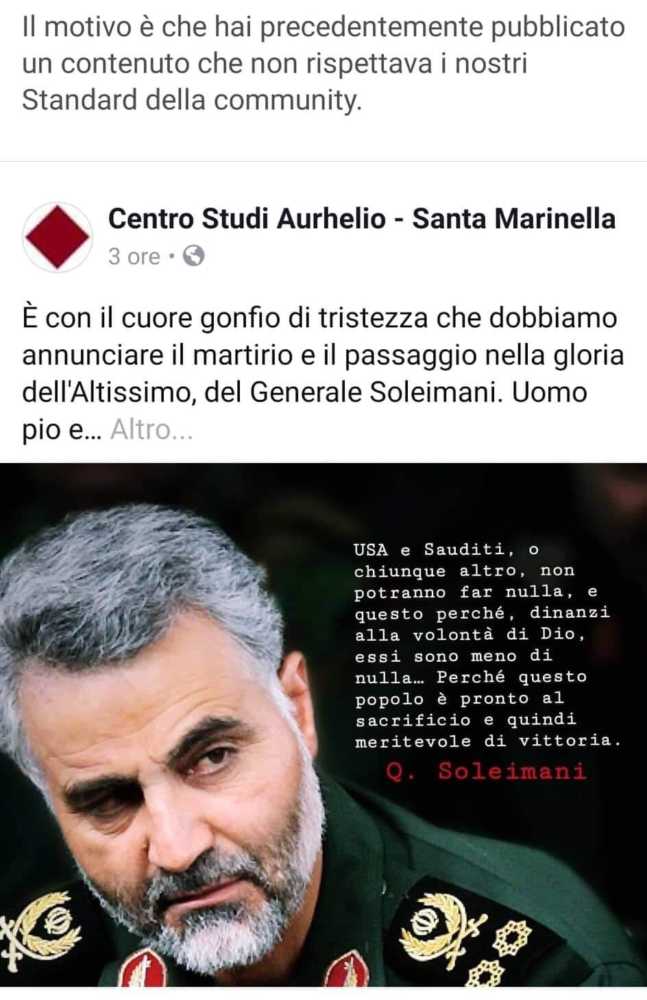The height and width of the screenshot is (1000, 647).
Task: Open Centro Studi Aurhelio - Santa Marinella page
Action: [362, 219]
